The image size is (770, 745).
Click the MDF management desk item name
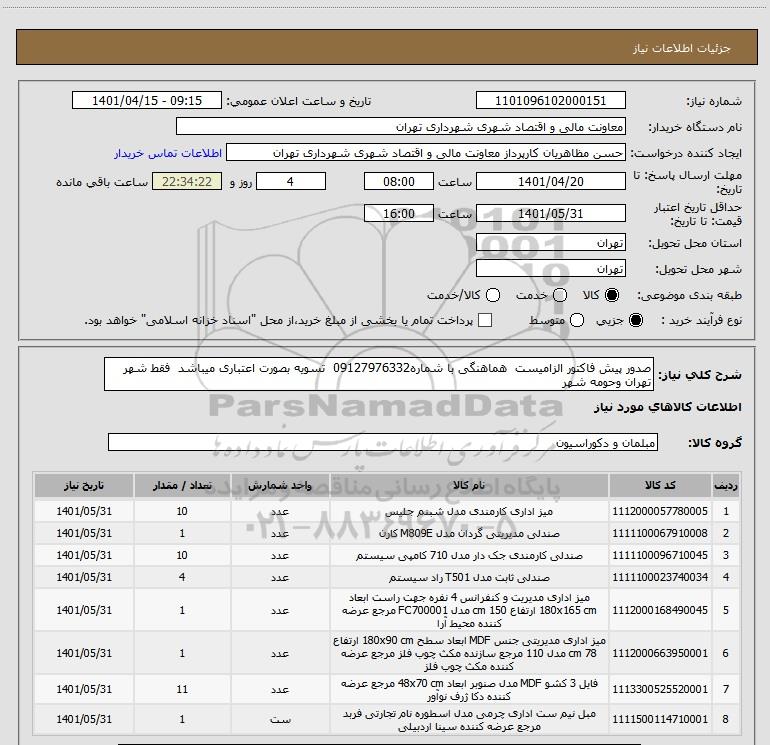point(469,653)
